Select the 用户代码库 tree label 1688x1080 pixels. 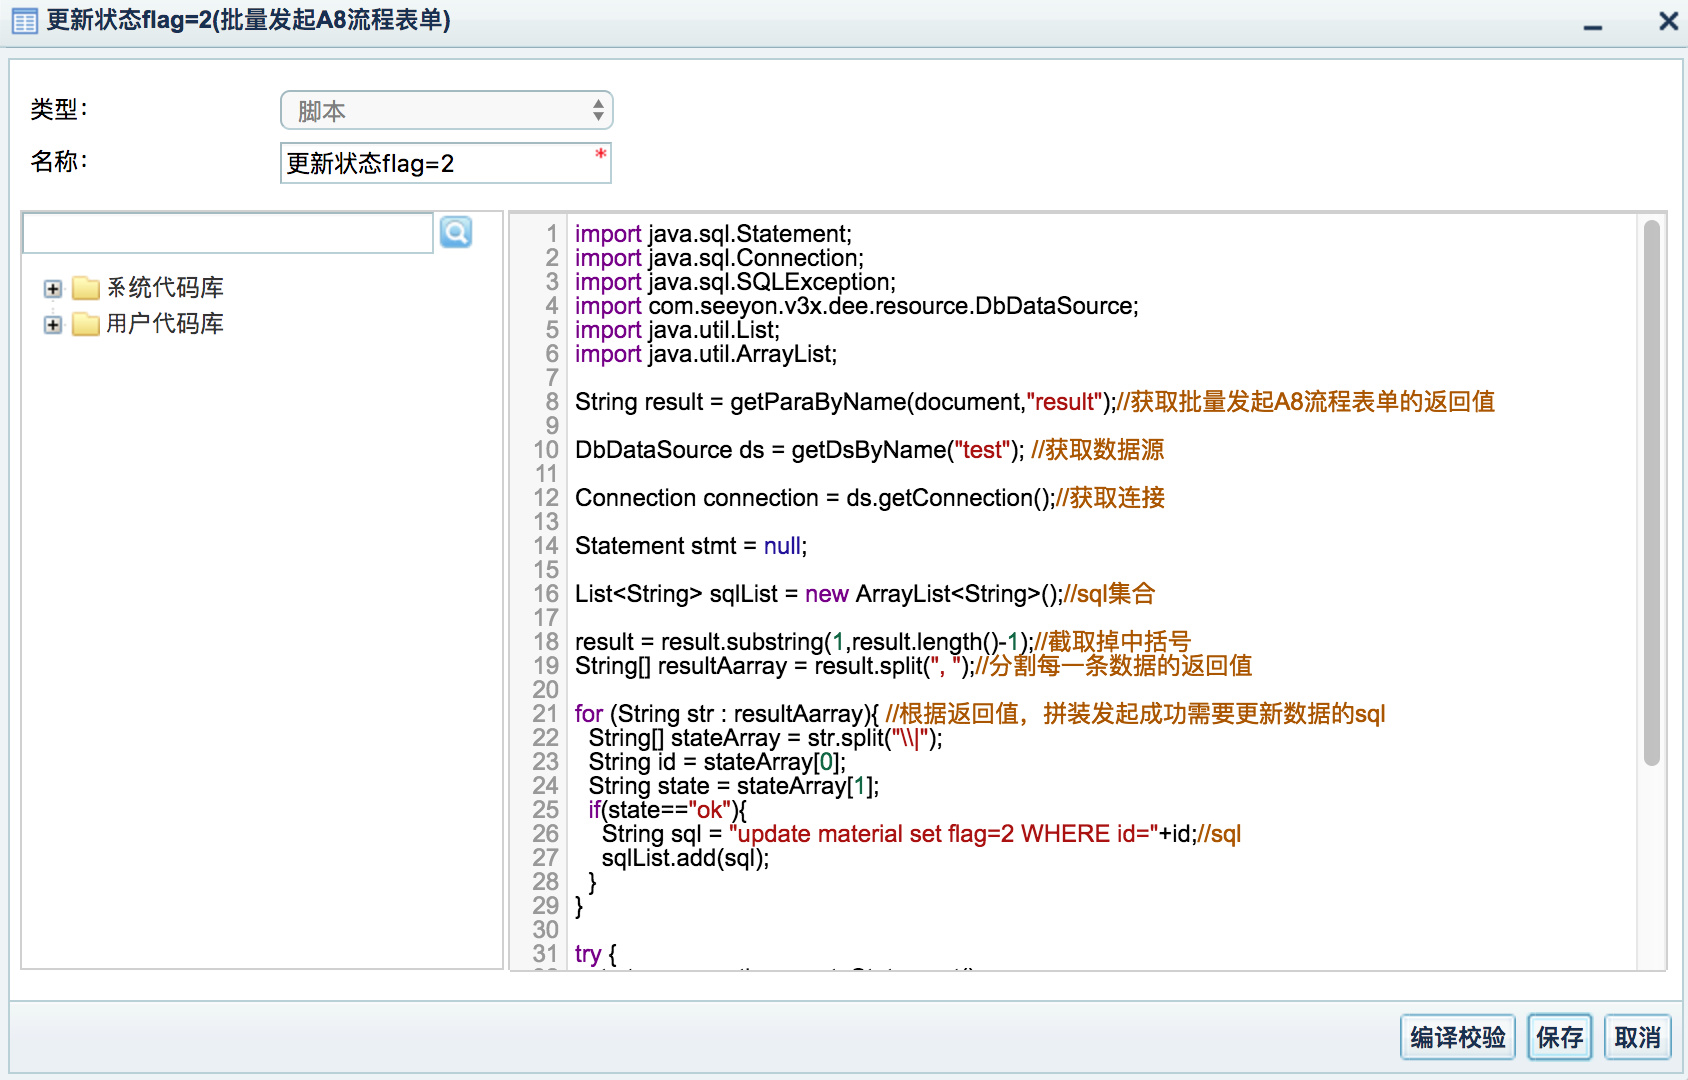[165, 324]
